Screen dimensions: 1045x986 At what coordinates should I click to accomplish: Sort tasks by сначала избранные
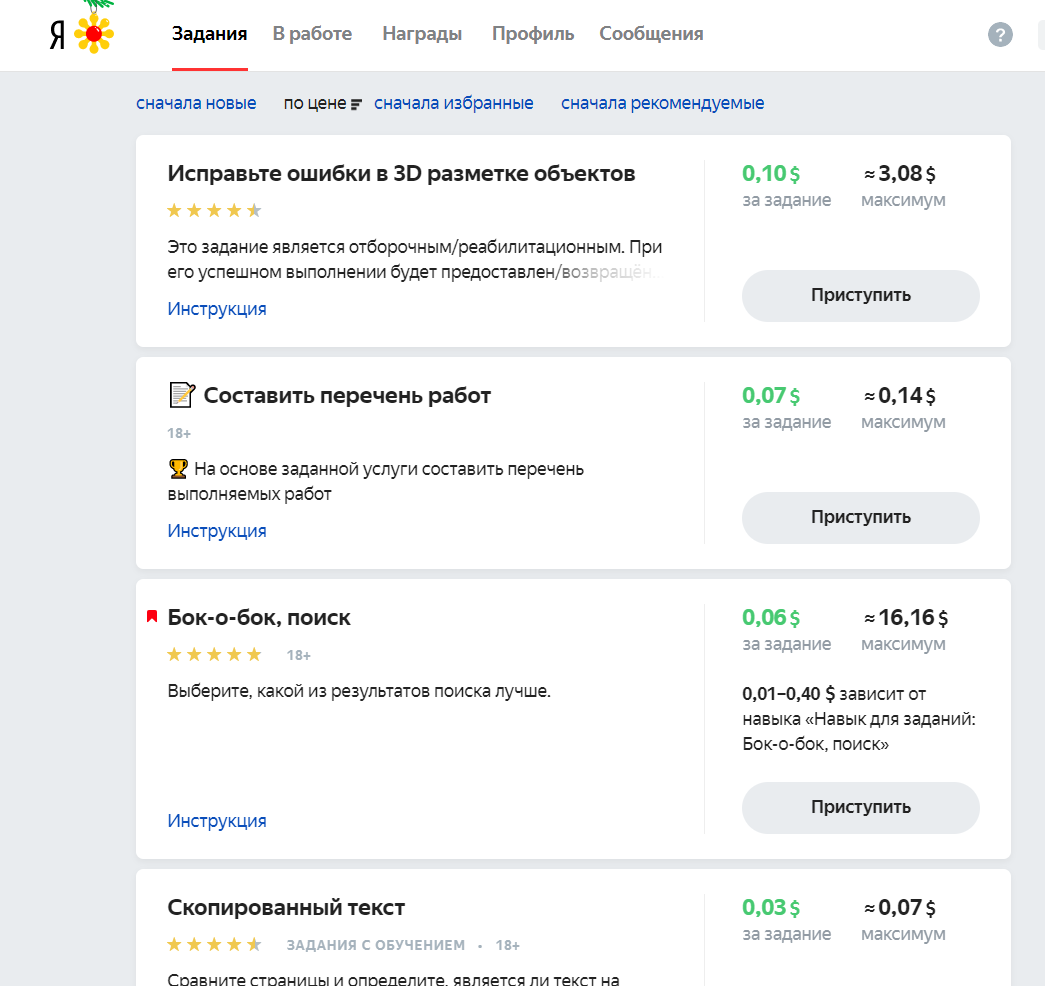pos(453,103)
